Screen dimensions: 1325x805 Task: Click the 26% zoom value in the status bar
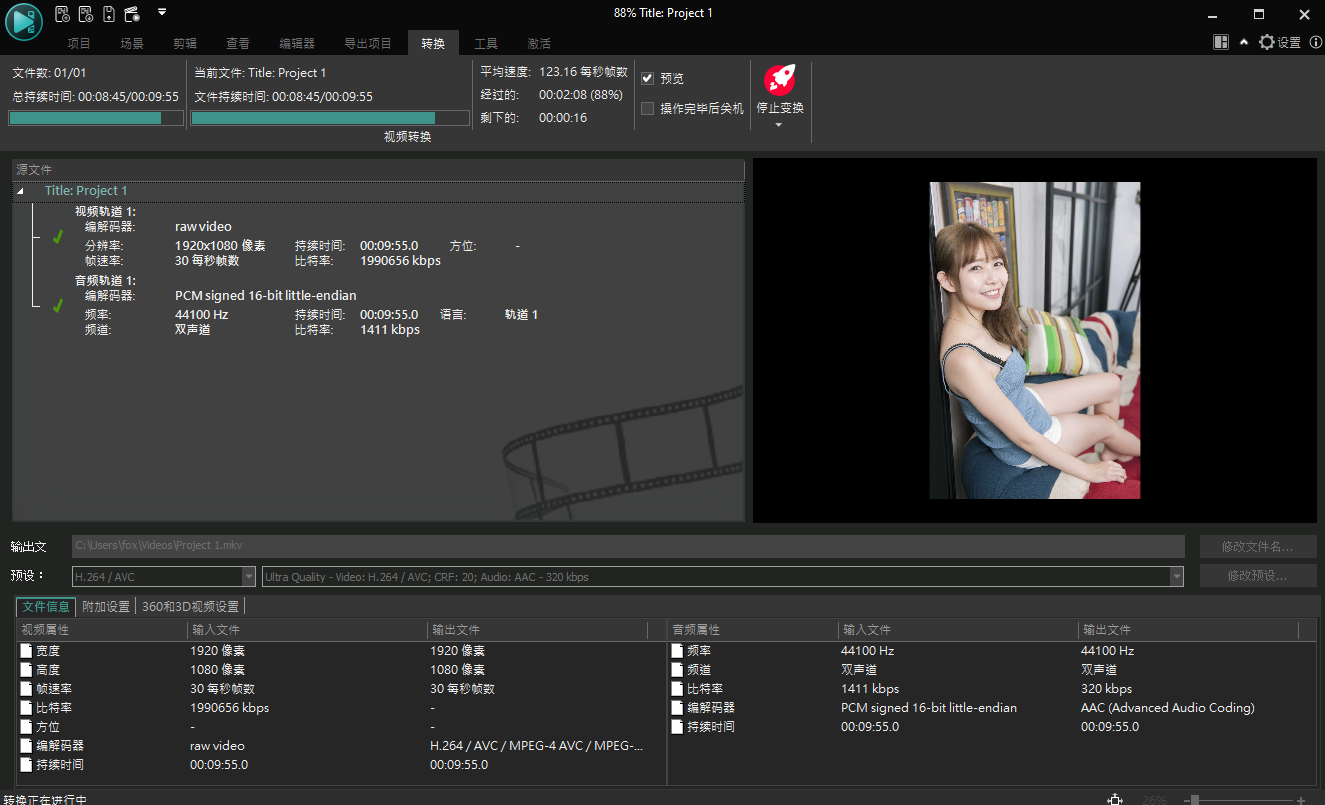click(x=1155, y=800)
